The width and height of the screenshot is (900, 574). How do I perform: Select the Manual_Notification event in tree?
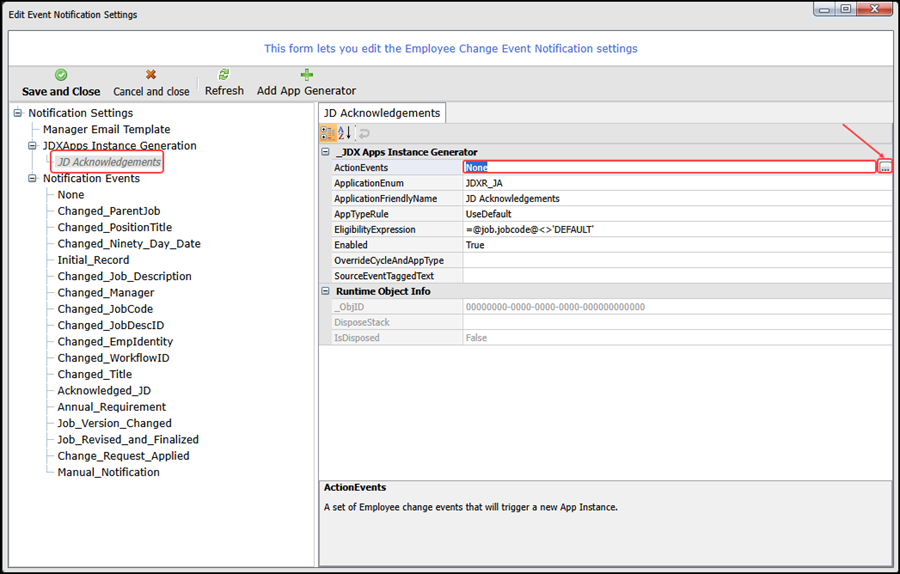(x=108, y=472)
